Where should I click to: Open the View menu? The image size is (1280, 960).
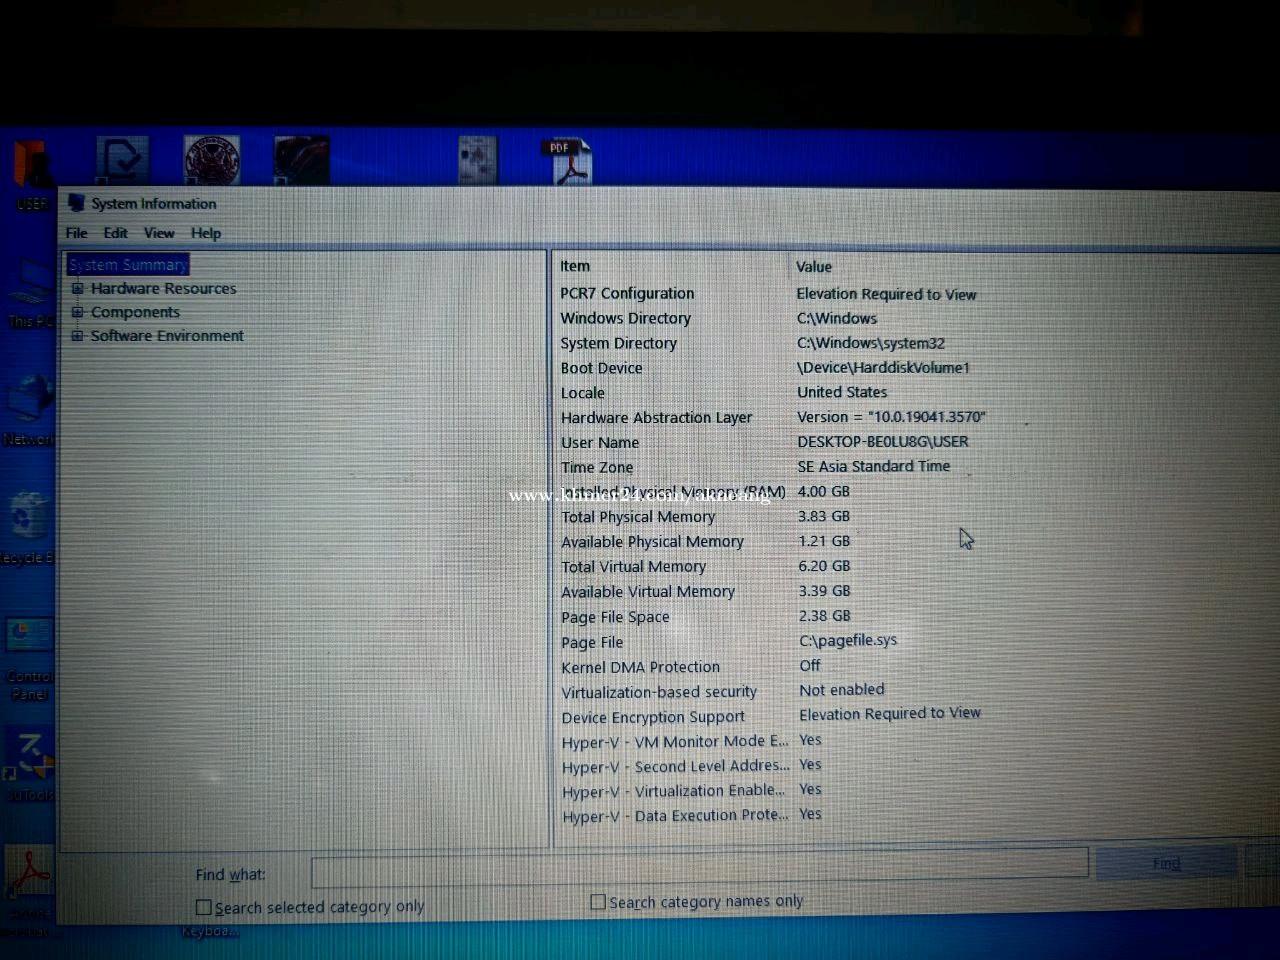pyautogui.click(x=159, y=233)
